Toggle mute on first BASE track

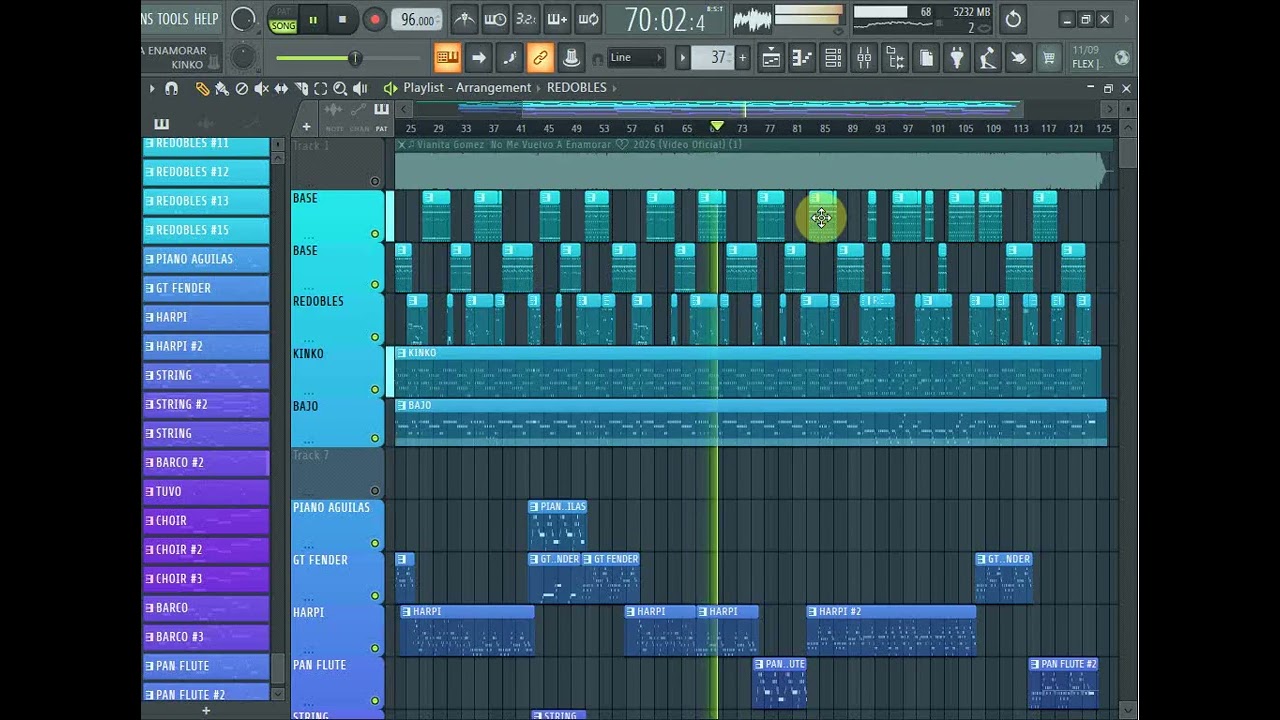pos(375,234)
